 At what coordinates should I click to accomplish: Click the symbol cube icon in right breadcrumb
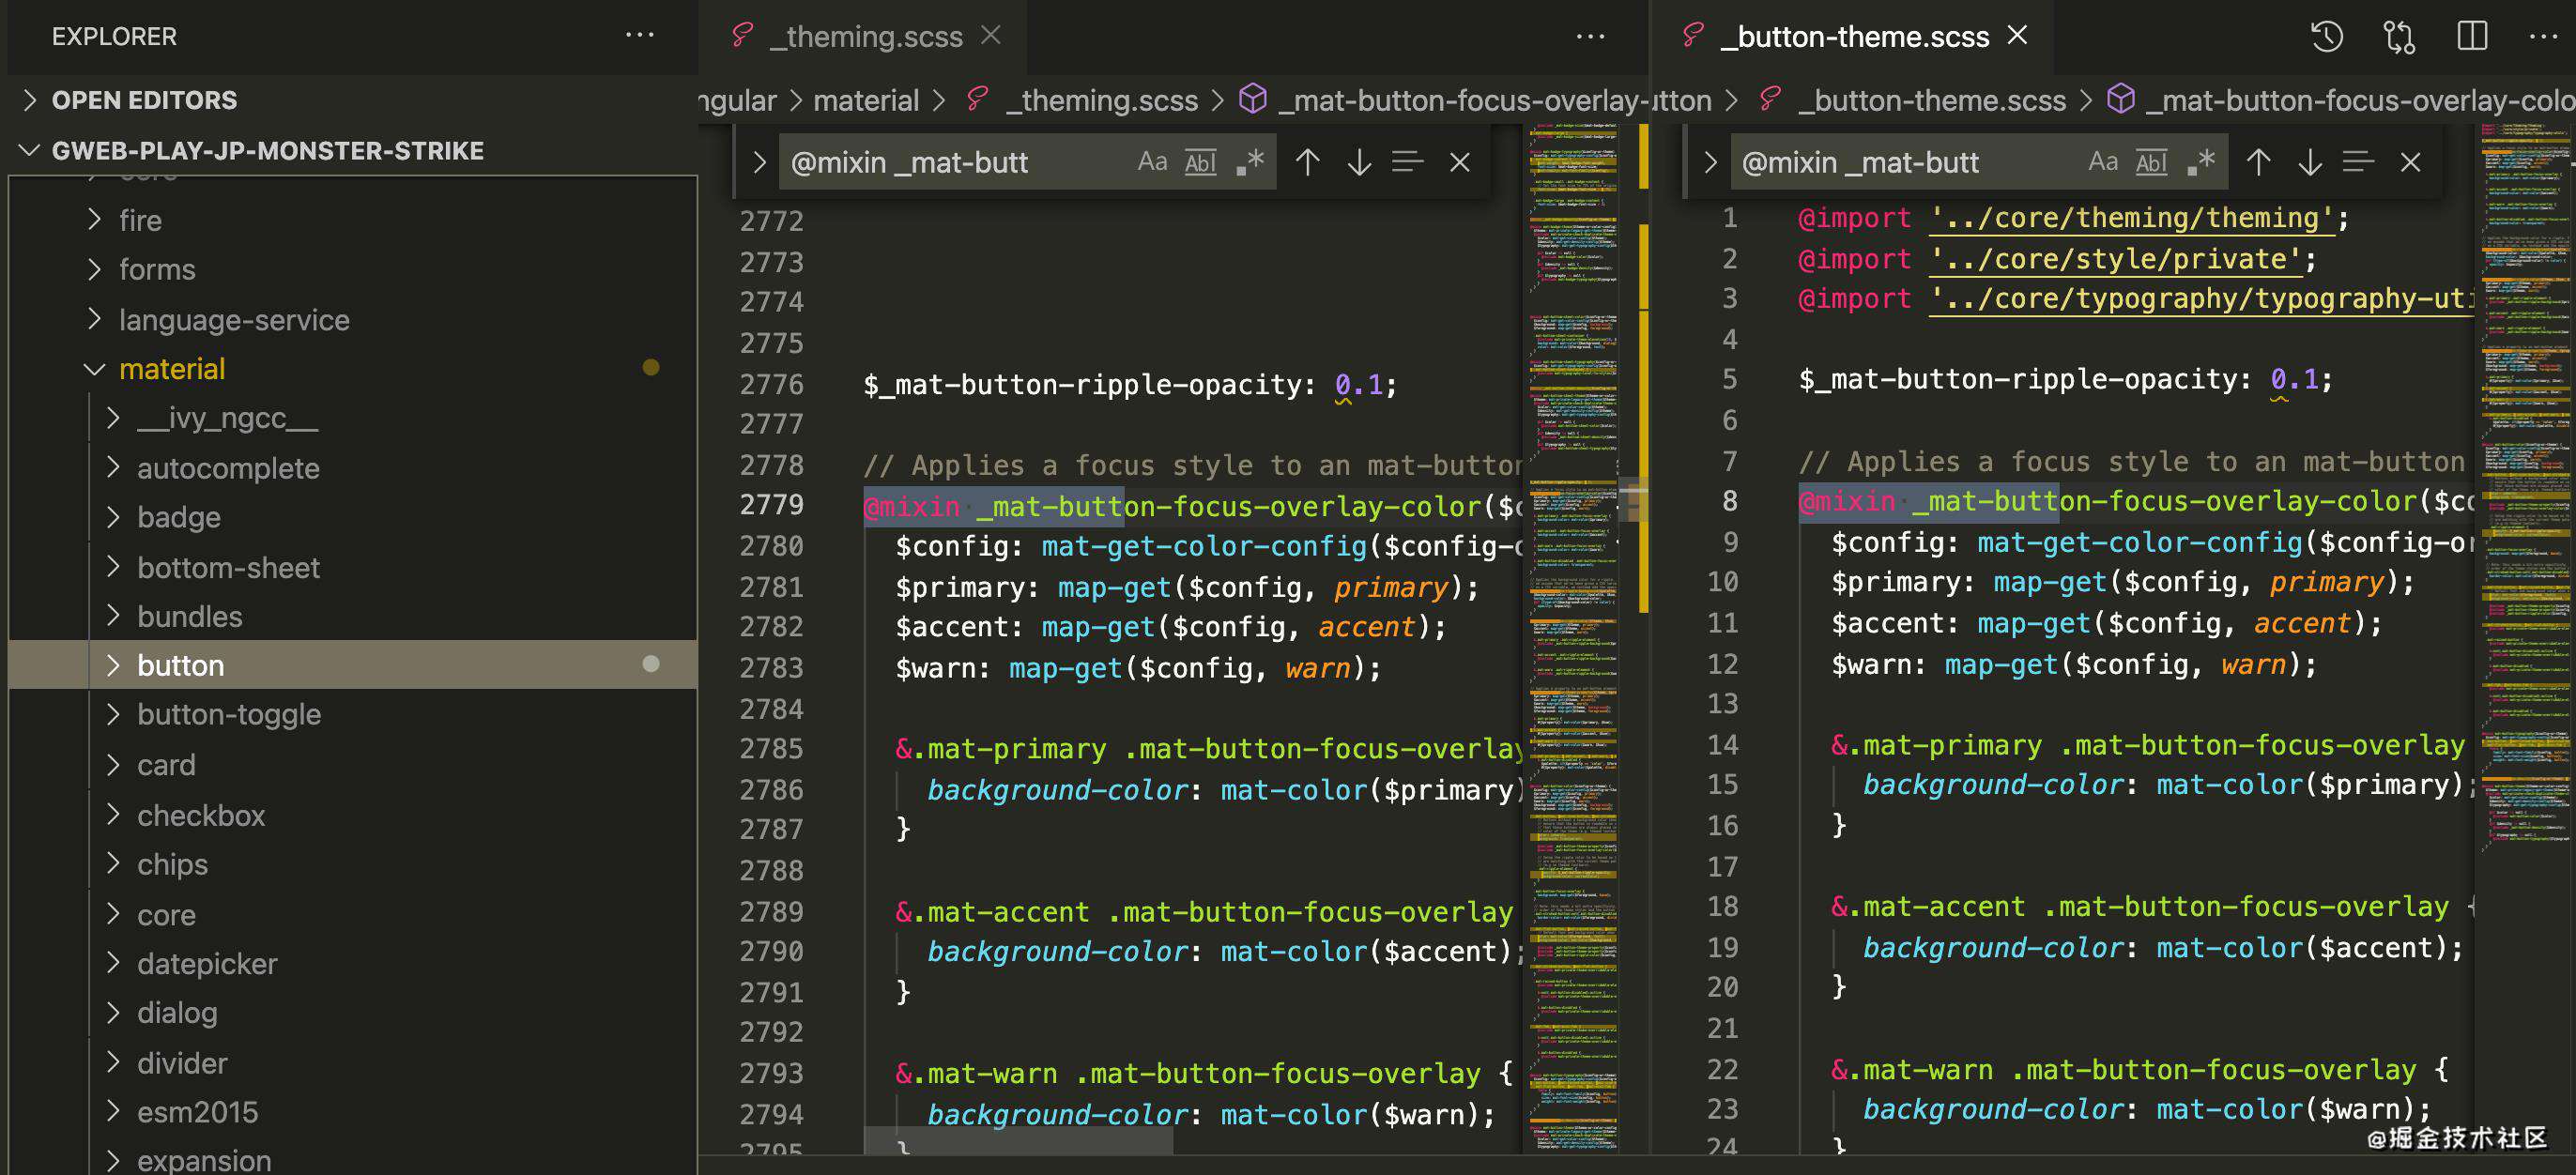pos(2121,99)
